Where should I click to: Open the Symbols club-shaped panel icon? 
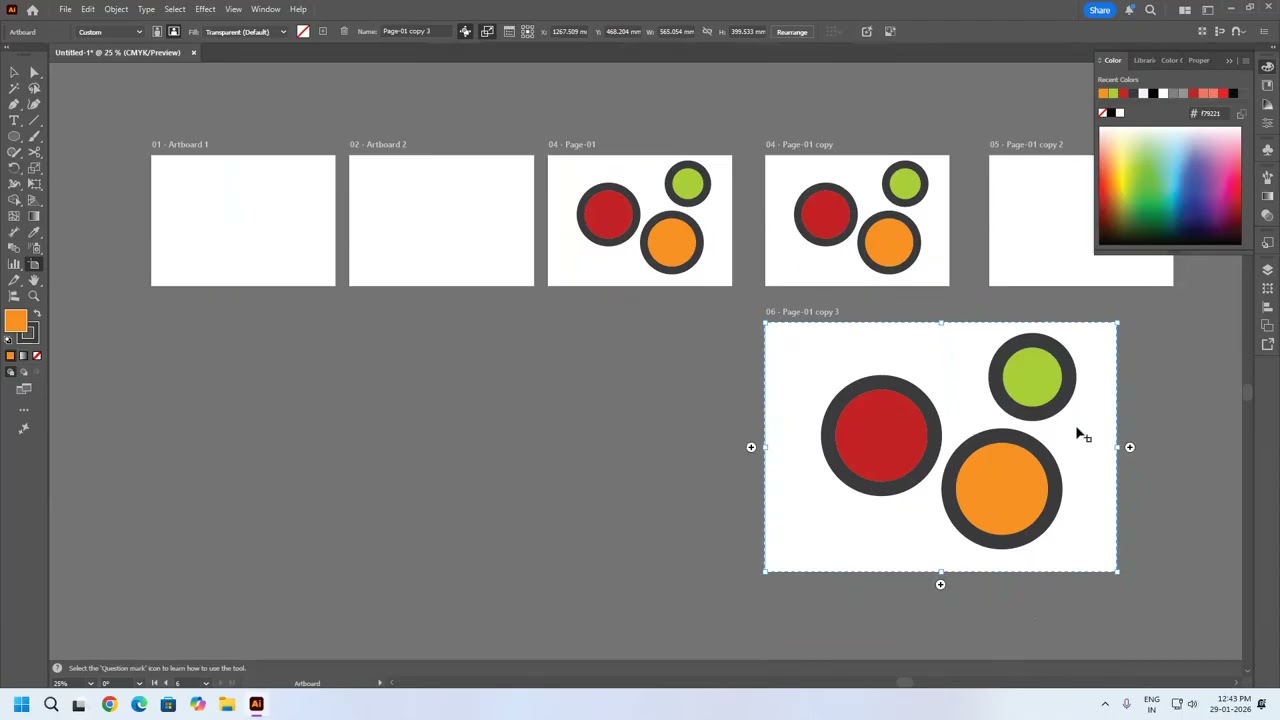pyautogui.click(x=1268, y=150)
